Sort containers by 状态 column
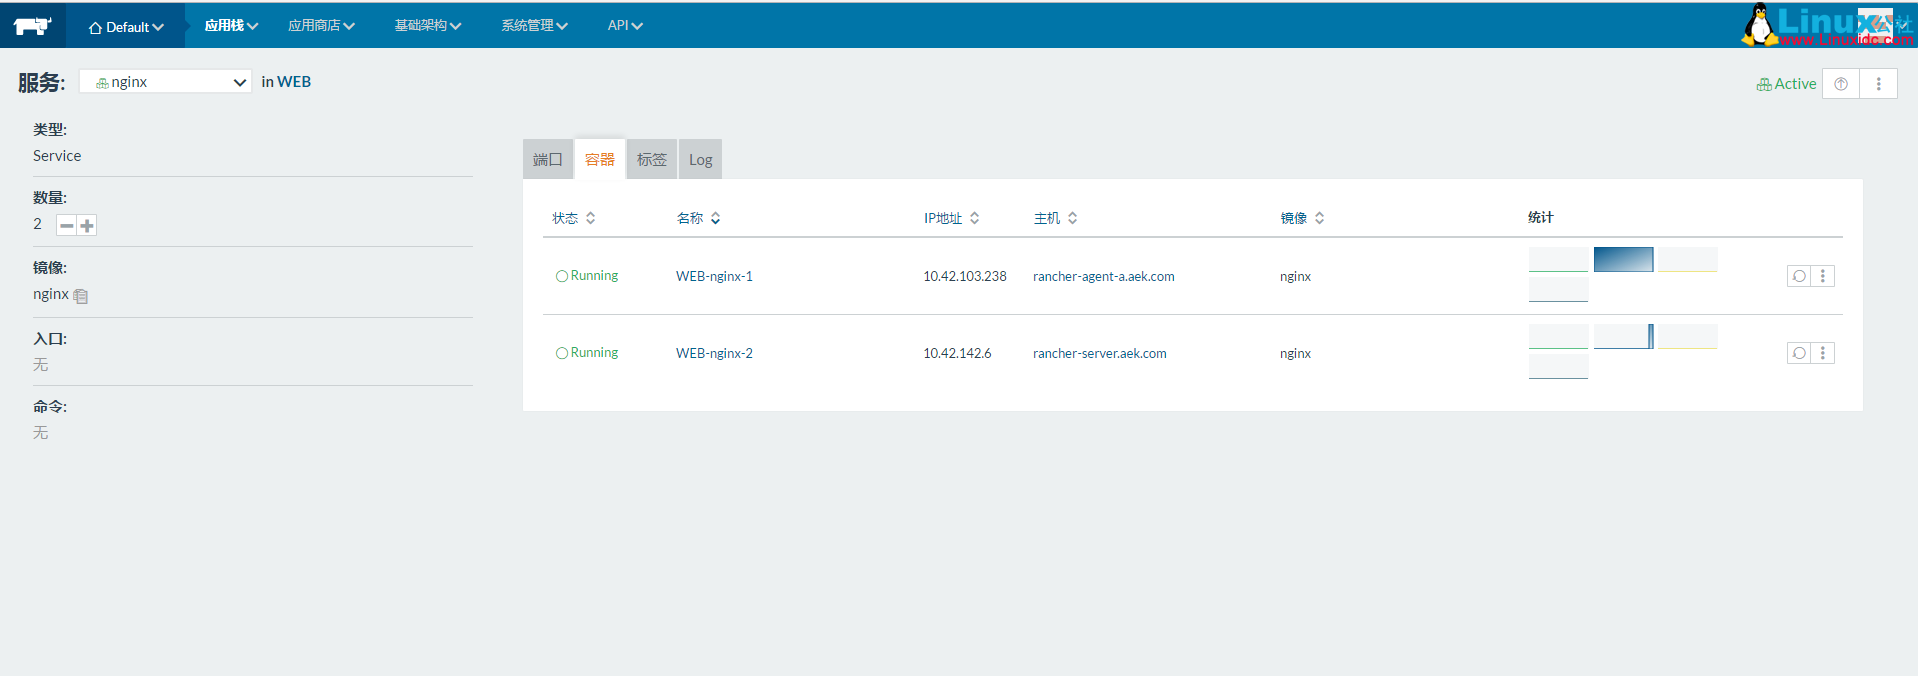 coord(574,218)
